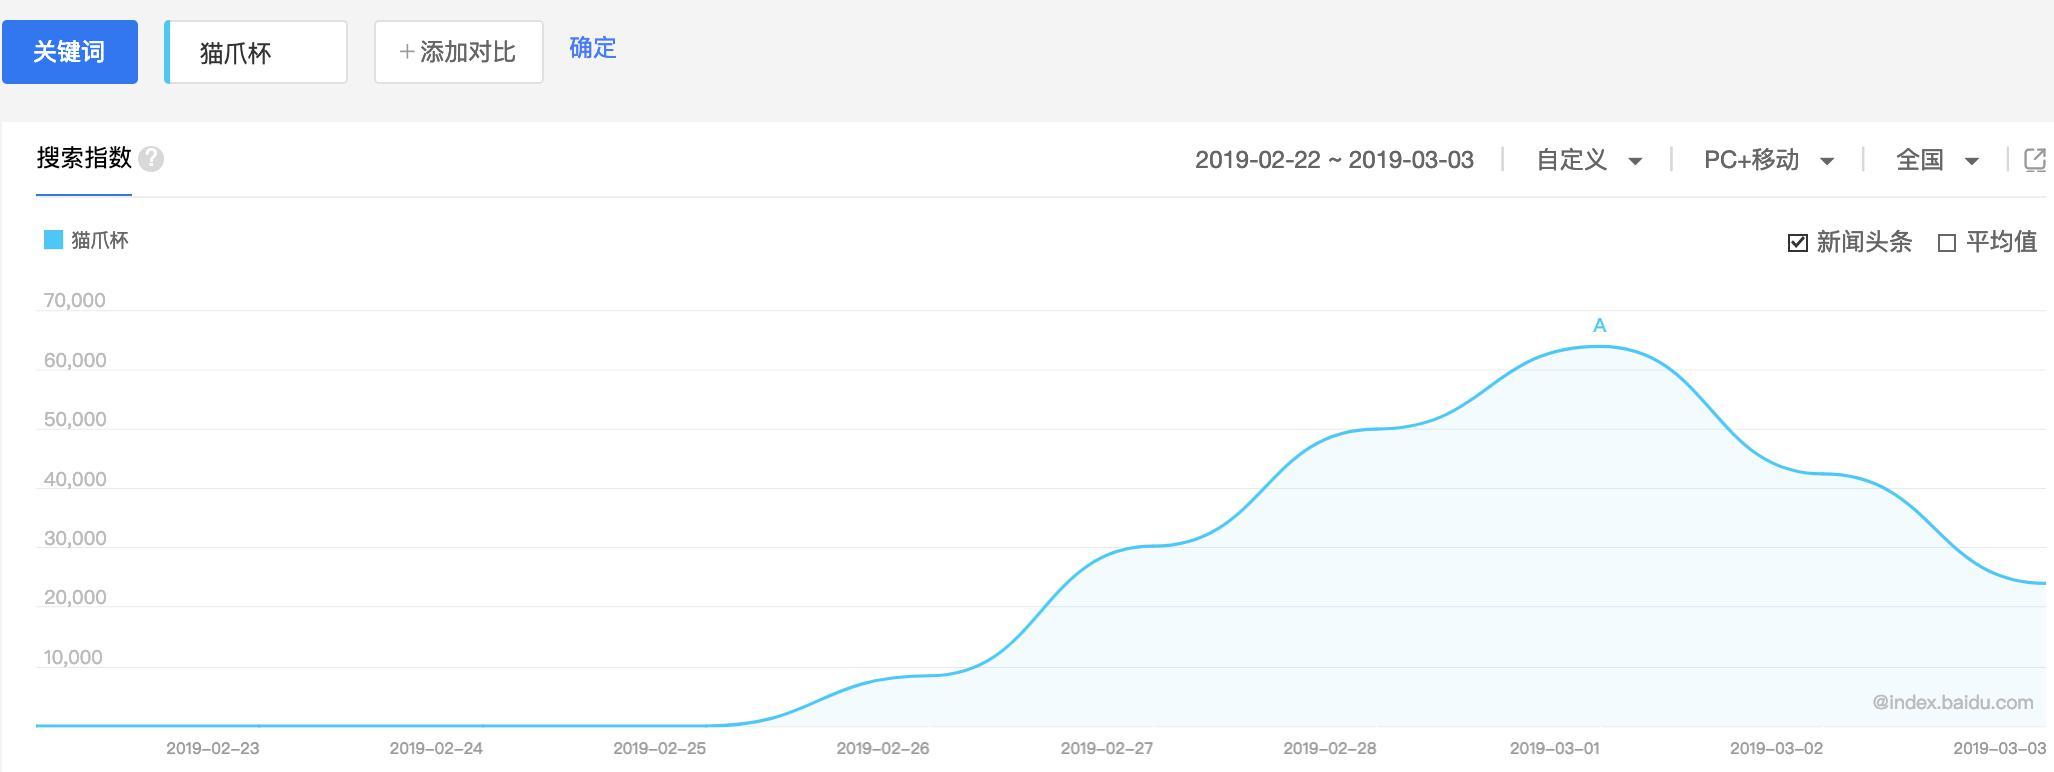This screenshot has height=772, width=2054.
Task: Toggle the 猫爪杯 legend series
Action: pyautogui.click(x=87, y=240)
